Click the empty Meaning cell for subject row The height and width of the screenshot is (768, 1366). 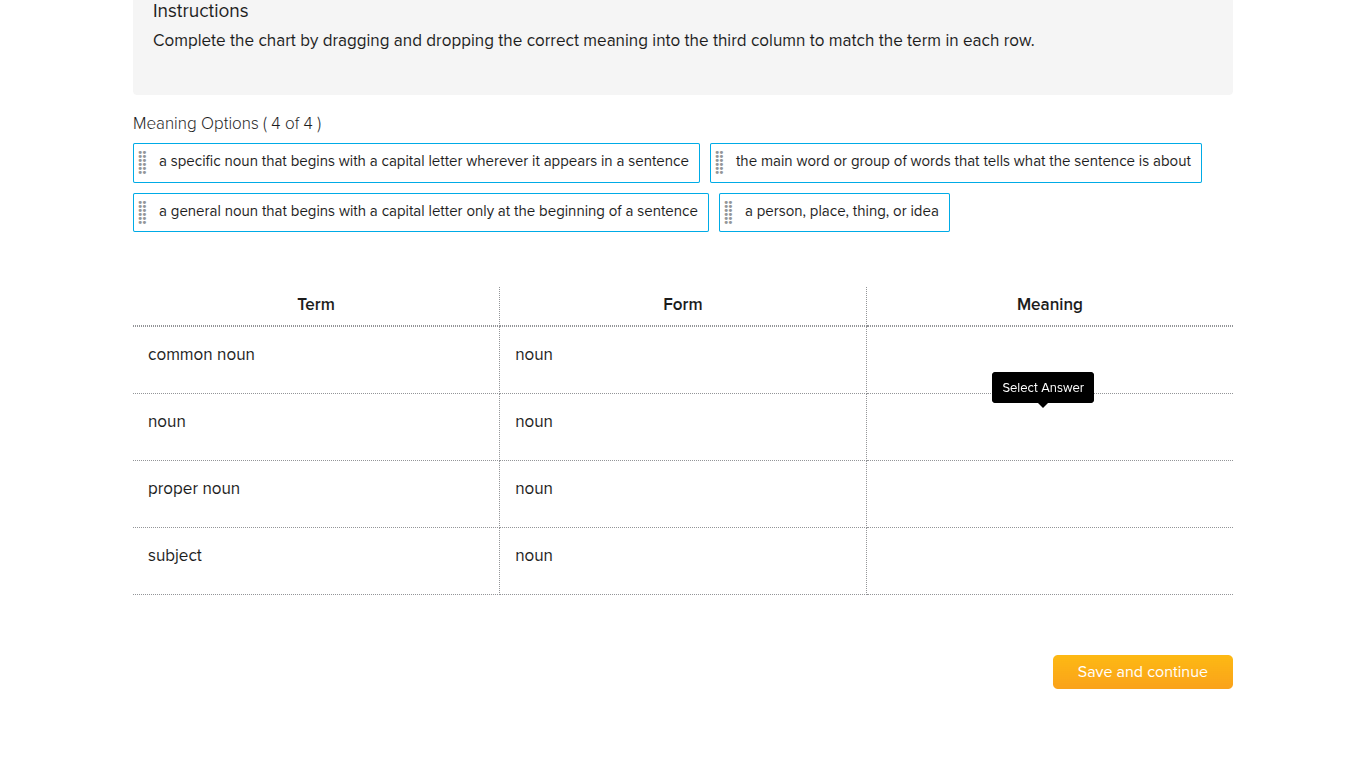[x=1049, y=561]
